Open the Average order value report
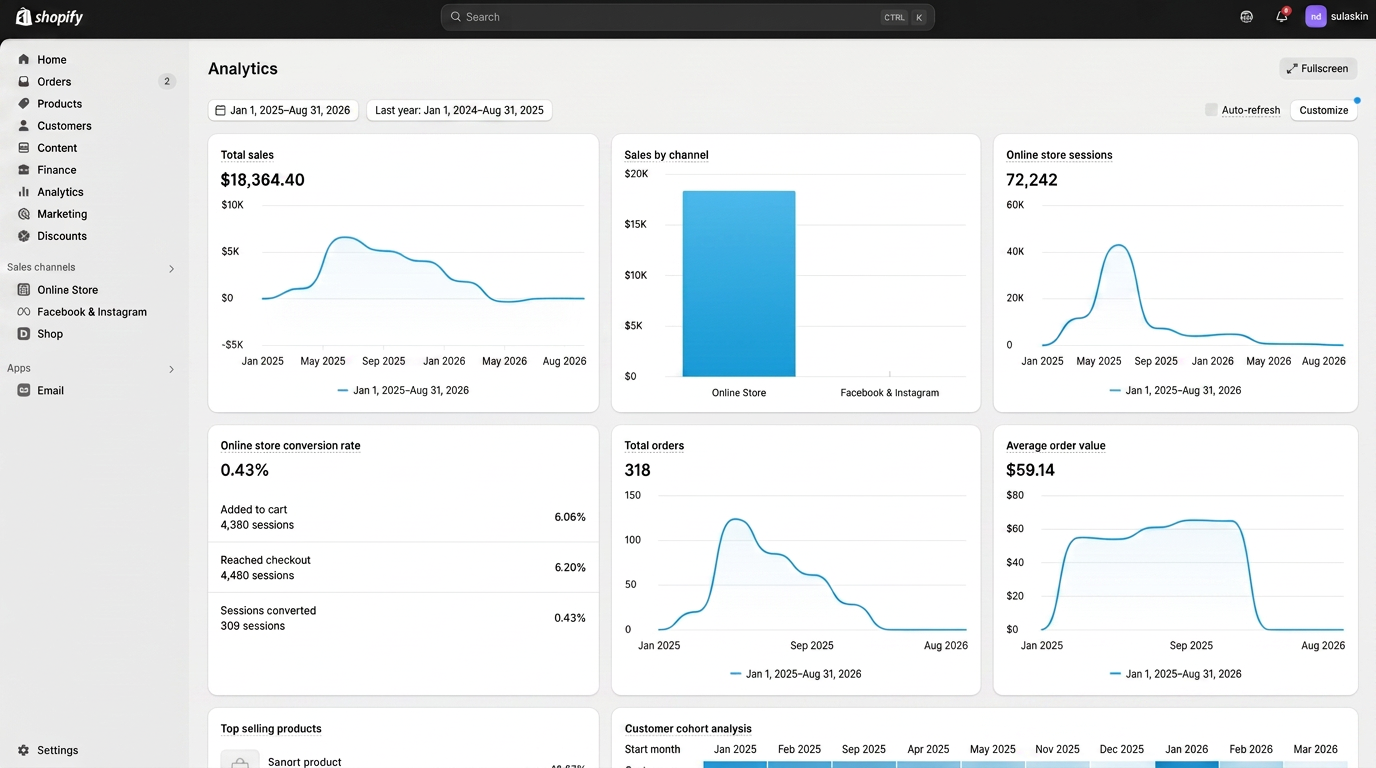Viewport: 1376px width, 768px height. click(x=1056, y=446)
